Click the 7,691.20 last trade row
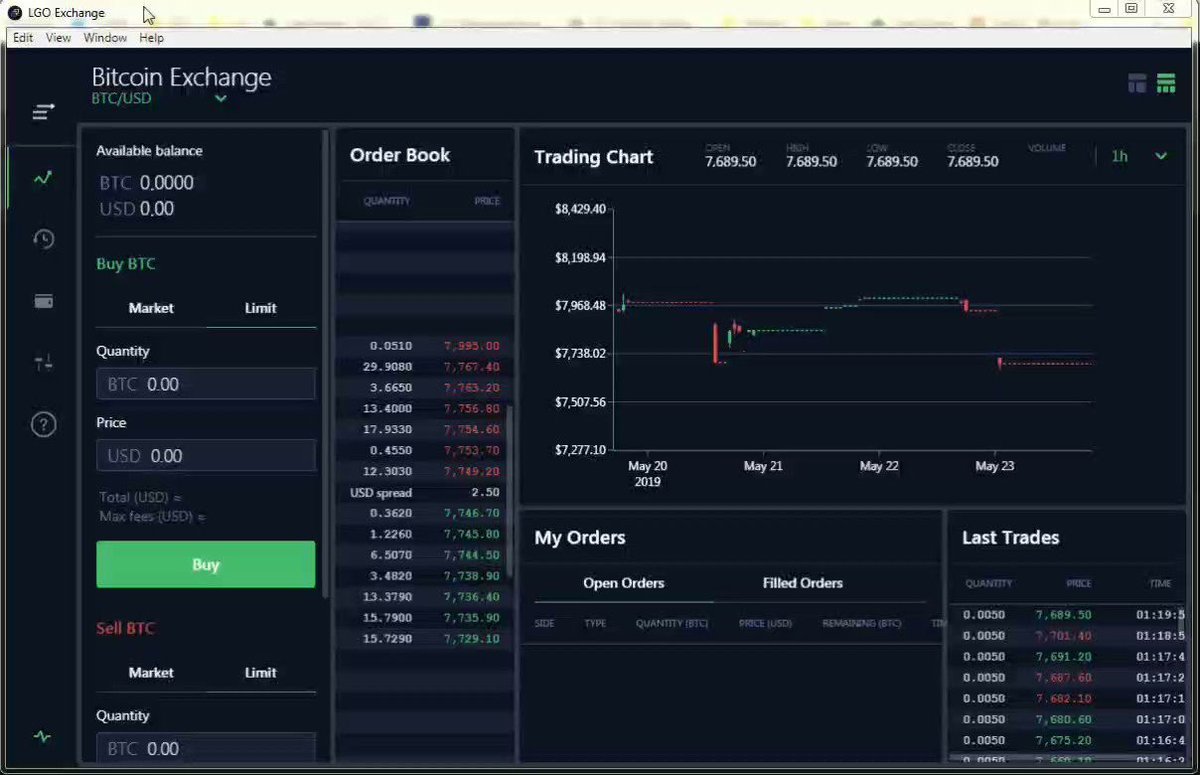Viewport: 1200px width, 775px height. (x=1067, y=657)
